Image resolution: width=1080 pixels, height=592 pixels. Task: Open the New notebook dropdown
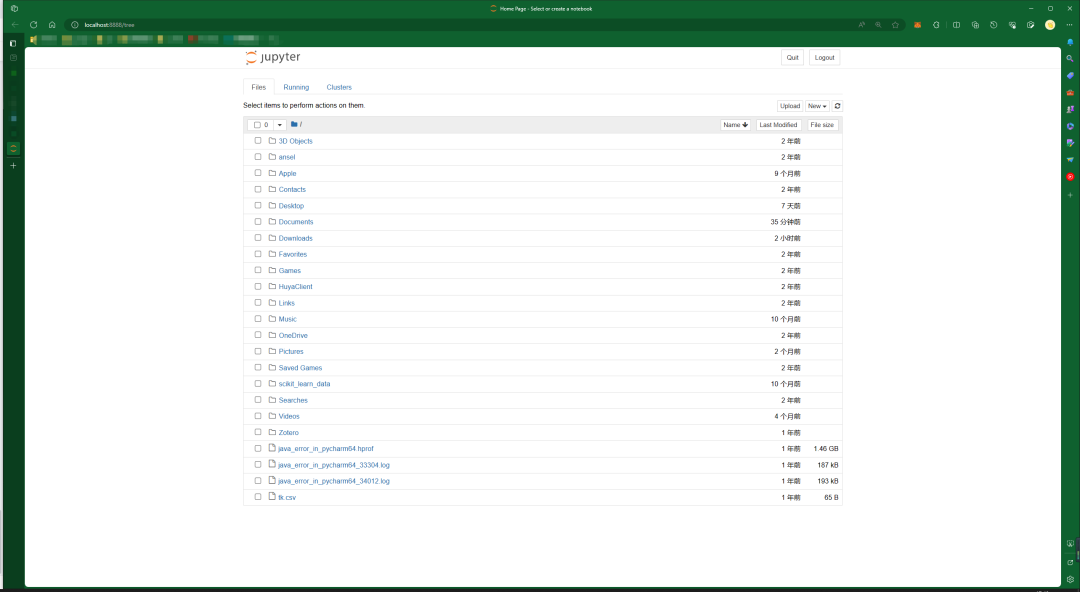[817, 106]
